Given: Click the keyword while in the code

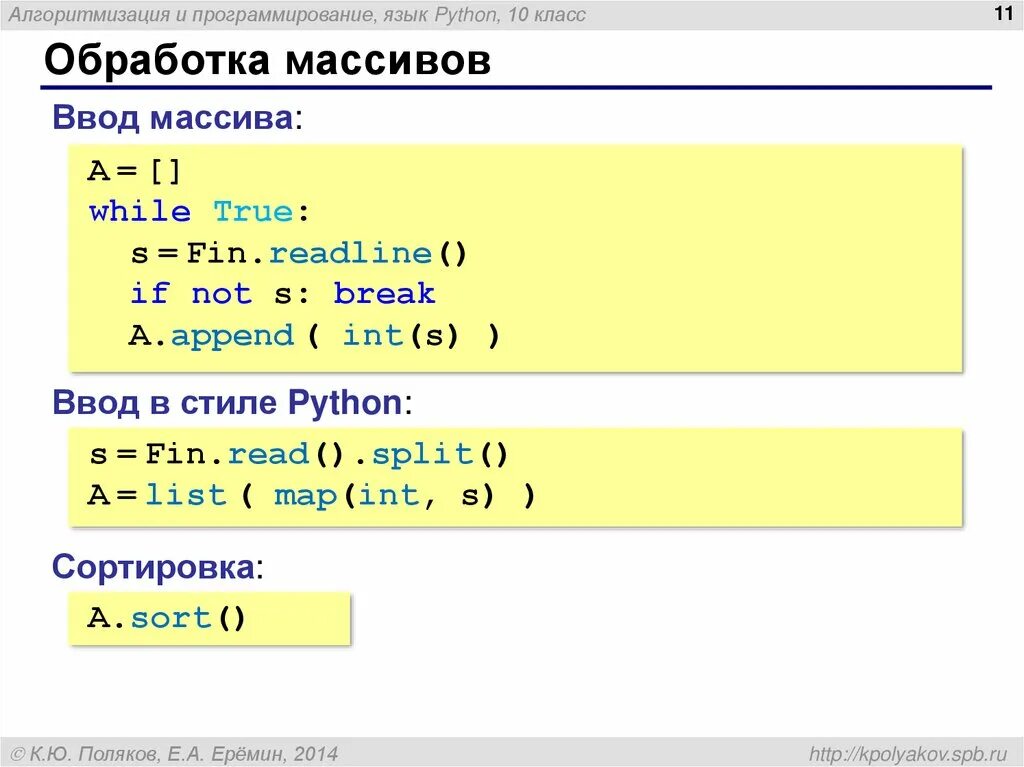Looking at the screenshot, I should pyautogui.click(x=137, y=211).
